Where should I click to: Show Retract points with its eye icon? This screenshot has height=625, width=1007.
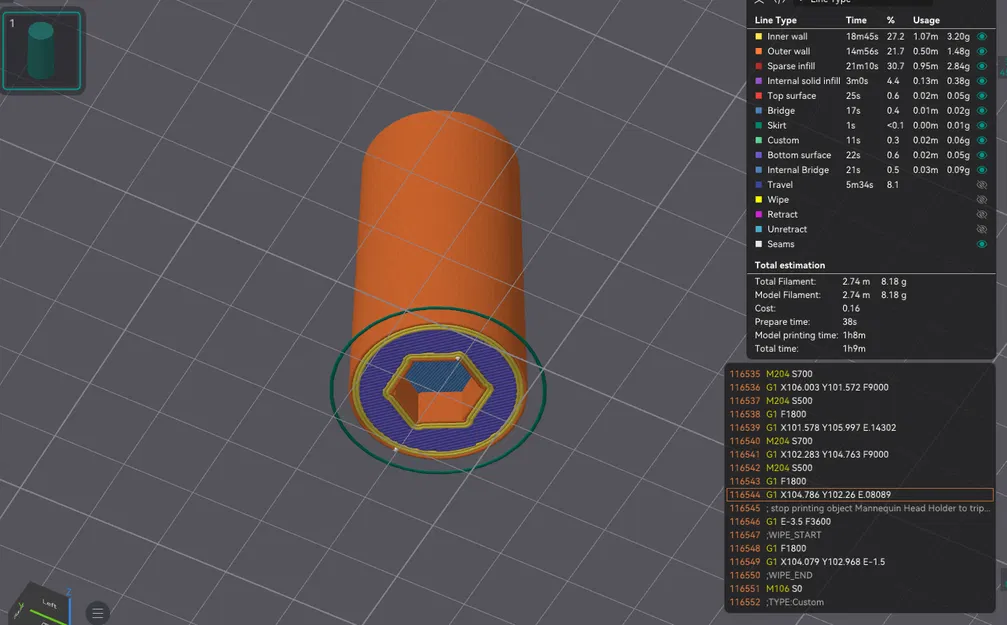click(981, 214)
